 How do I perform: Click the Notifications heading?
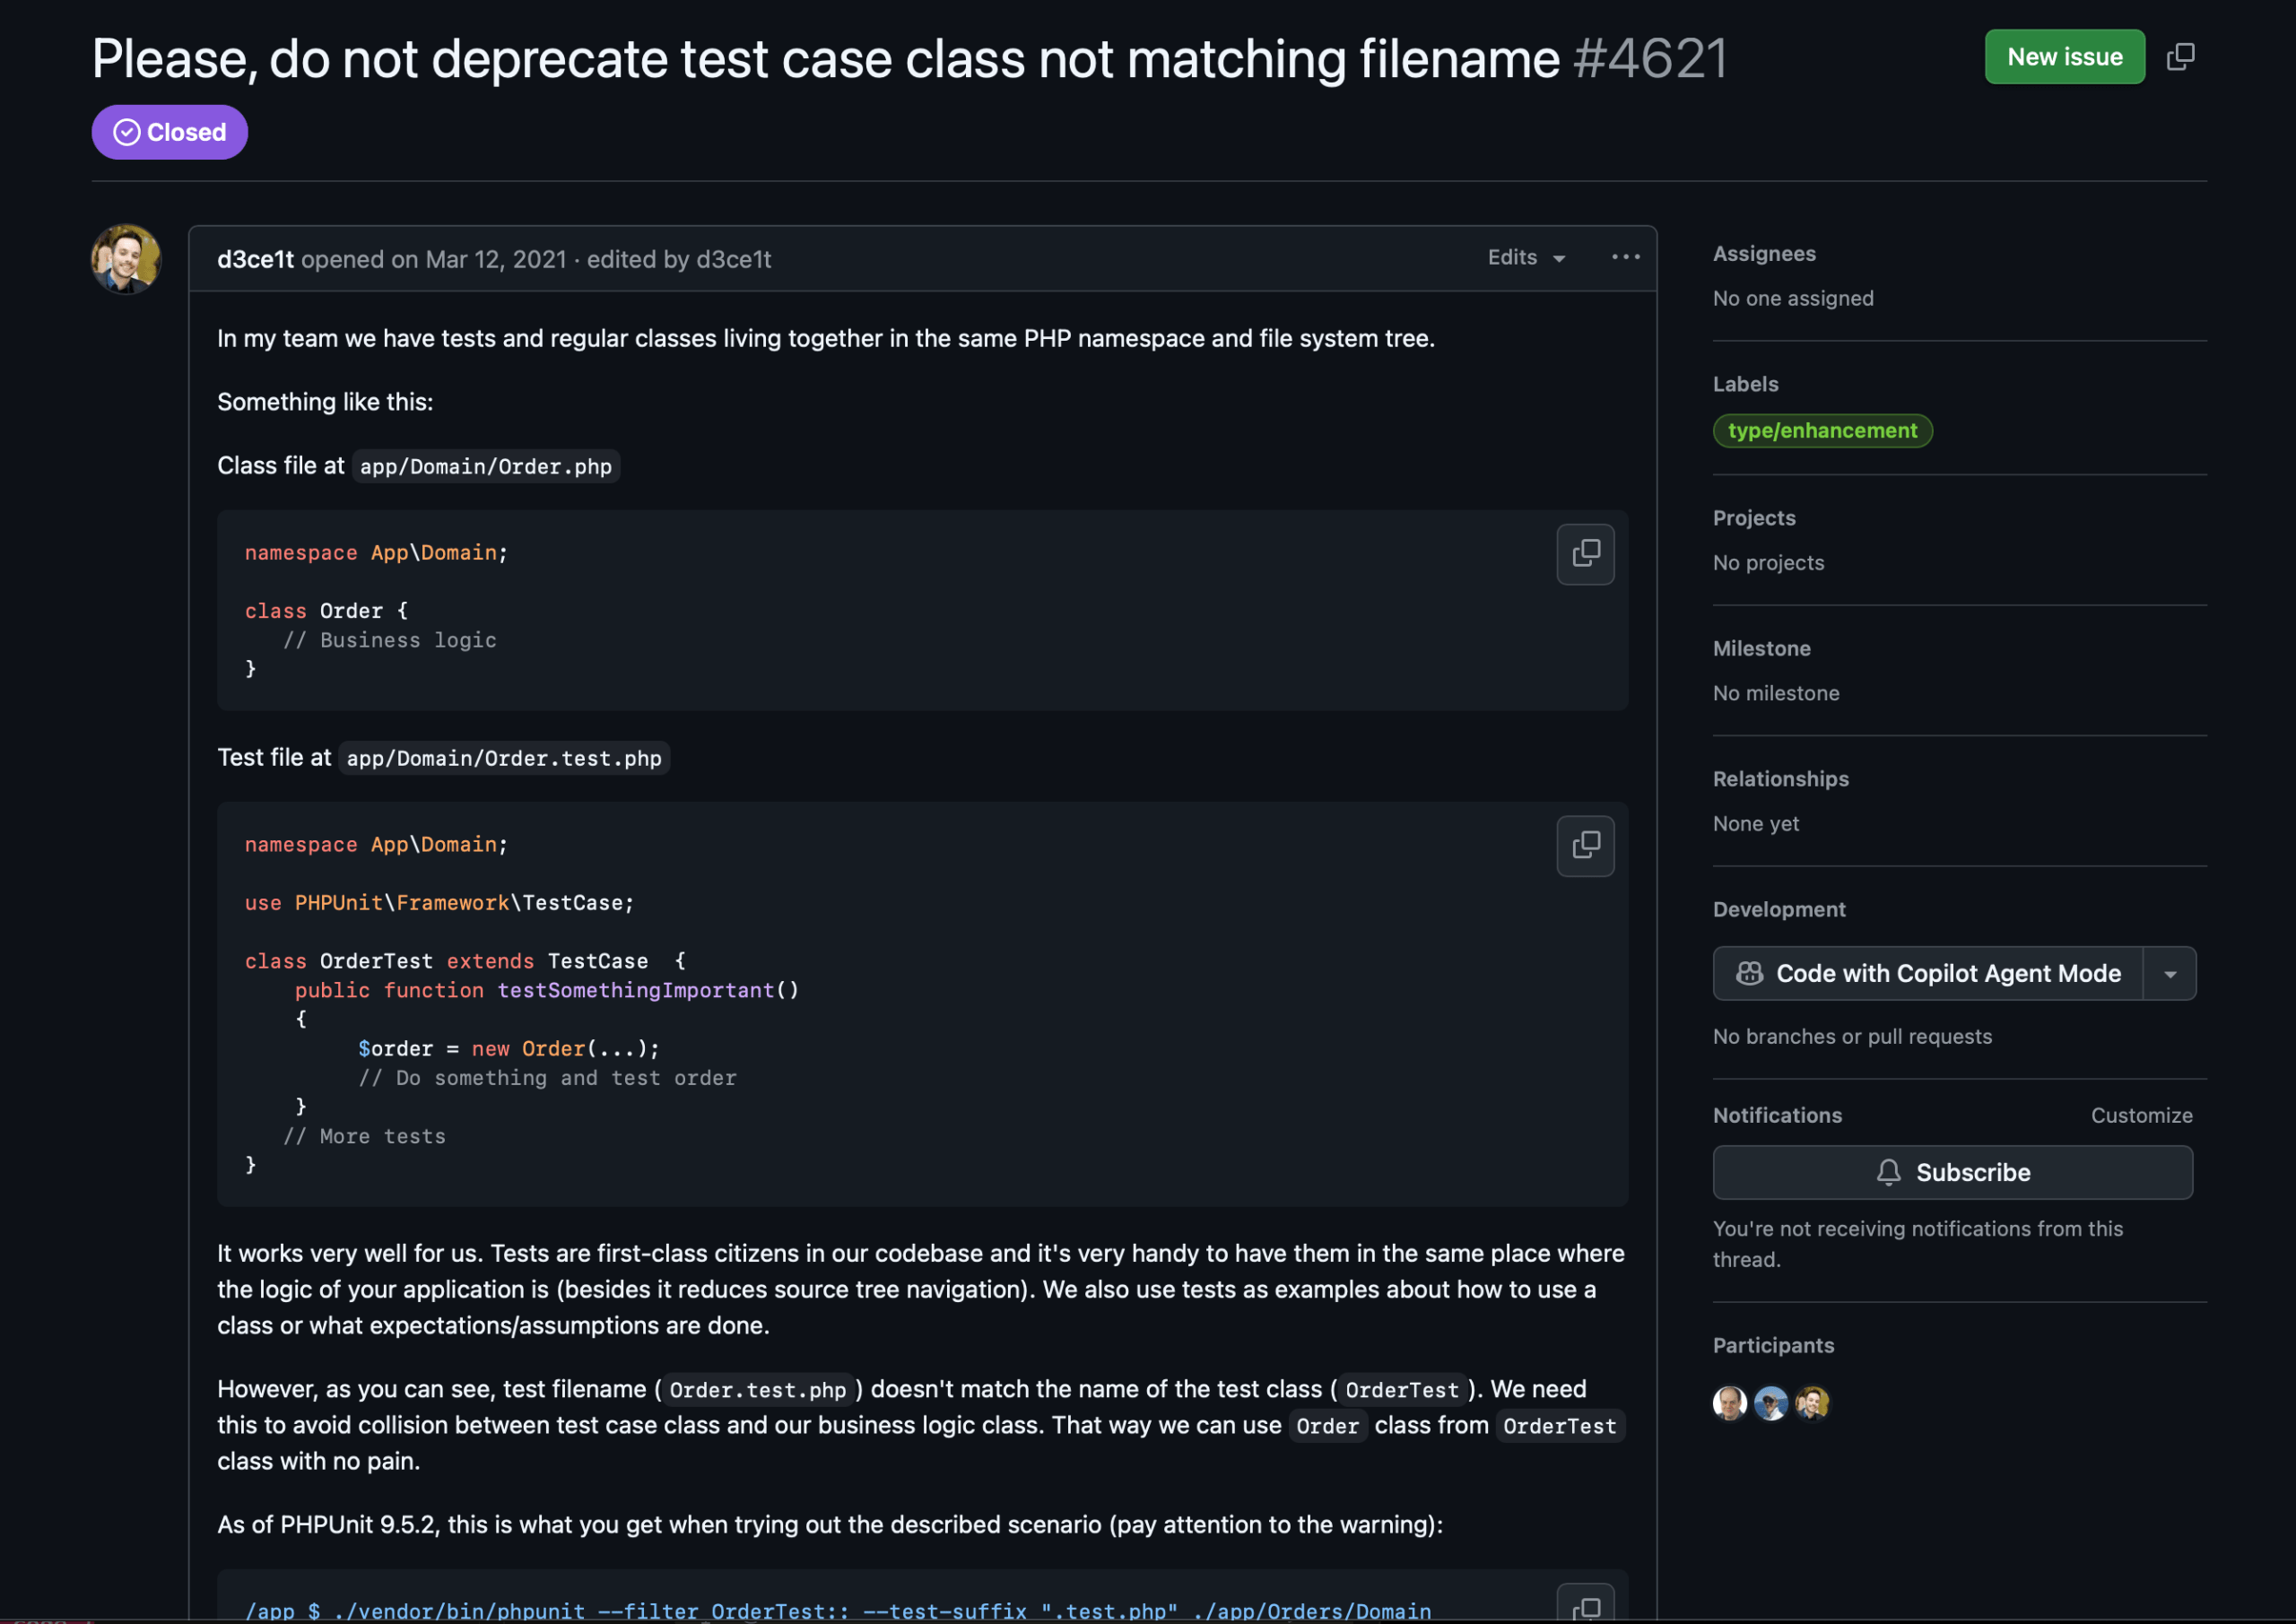coord(1777,1116)
